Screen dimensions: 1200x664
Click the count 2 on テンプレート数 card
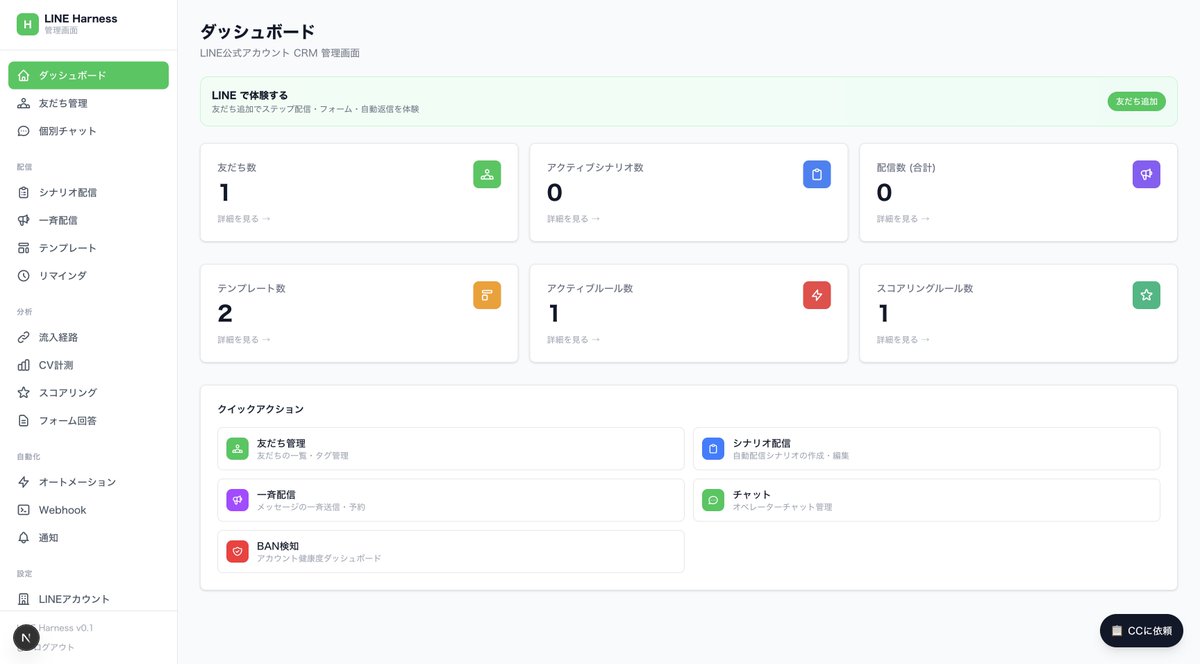coord(225,313)
